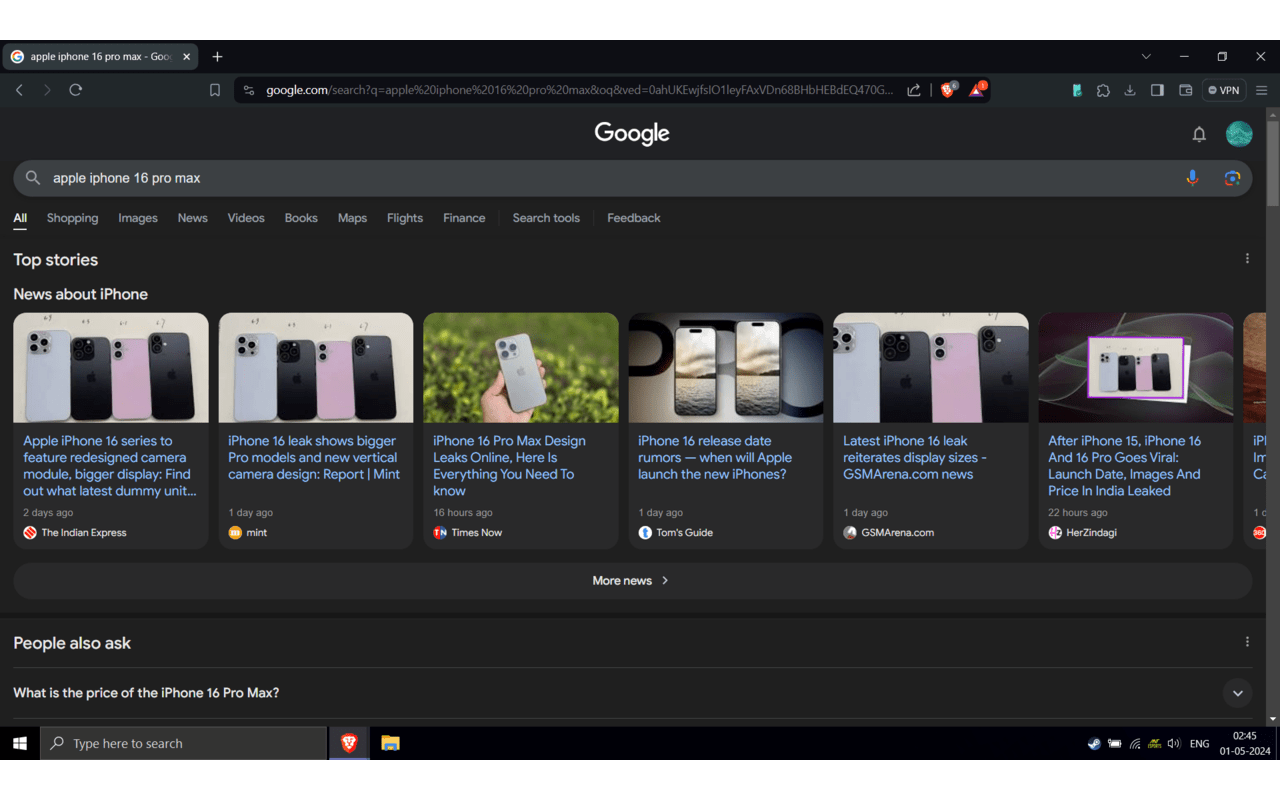Open Google notifications bell

1199,134
